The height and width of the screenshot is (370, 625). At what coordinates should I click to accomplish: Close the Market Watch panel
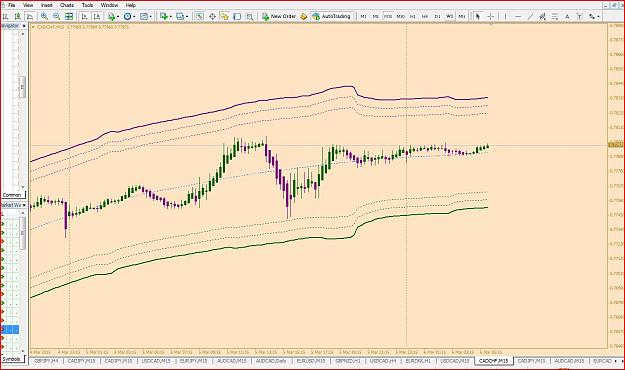24,205
